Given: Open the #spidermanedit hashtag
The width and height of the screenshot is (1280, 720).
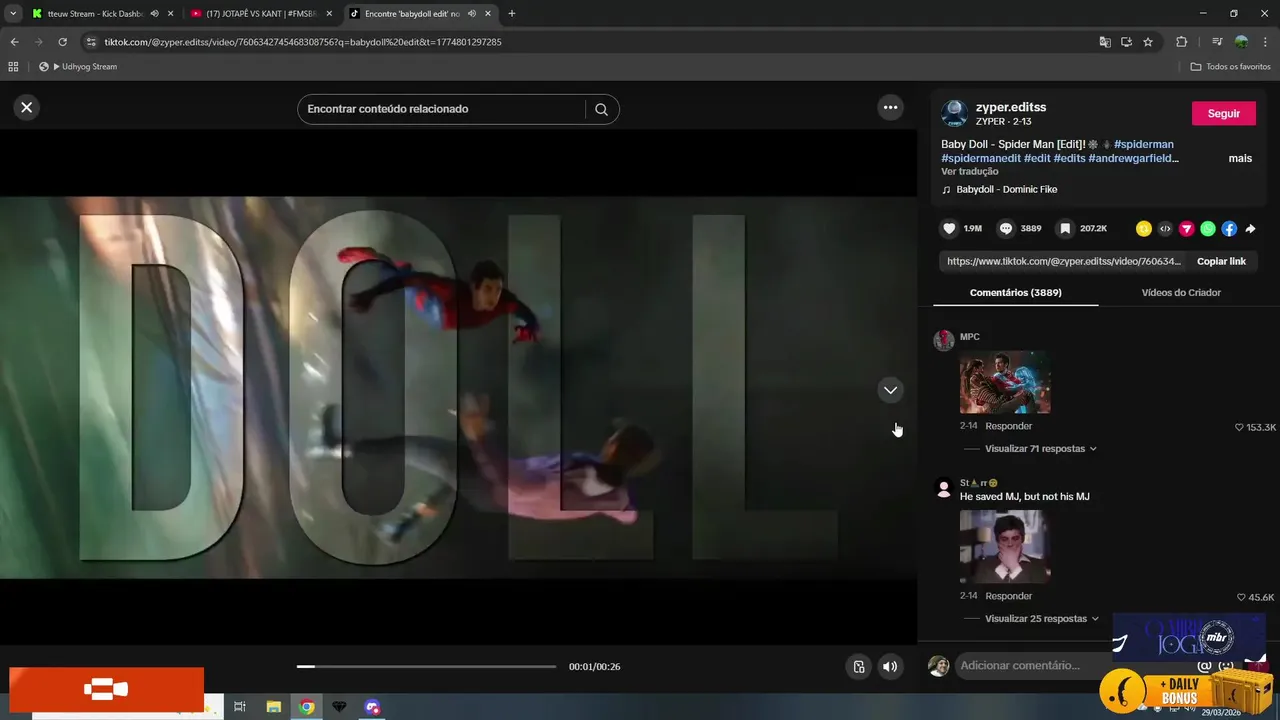Looking at the screenshot, I should click(981, 158).
